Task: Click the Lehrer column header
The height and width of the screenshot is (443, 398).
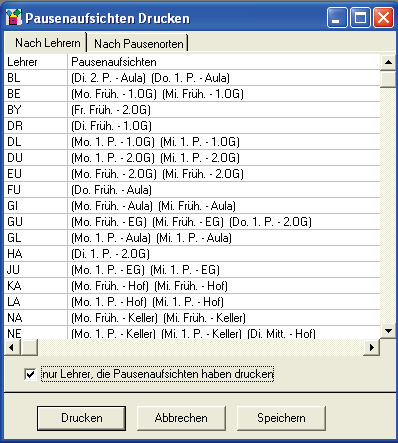Action: [x=36, y=62]
